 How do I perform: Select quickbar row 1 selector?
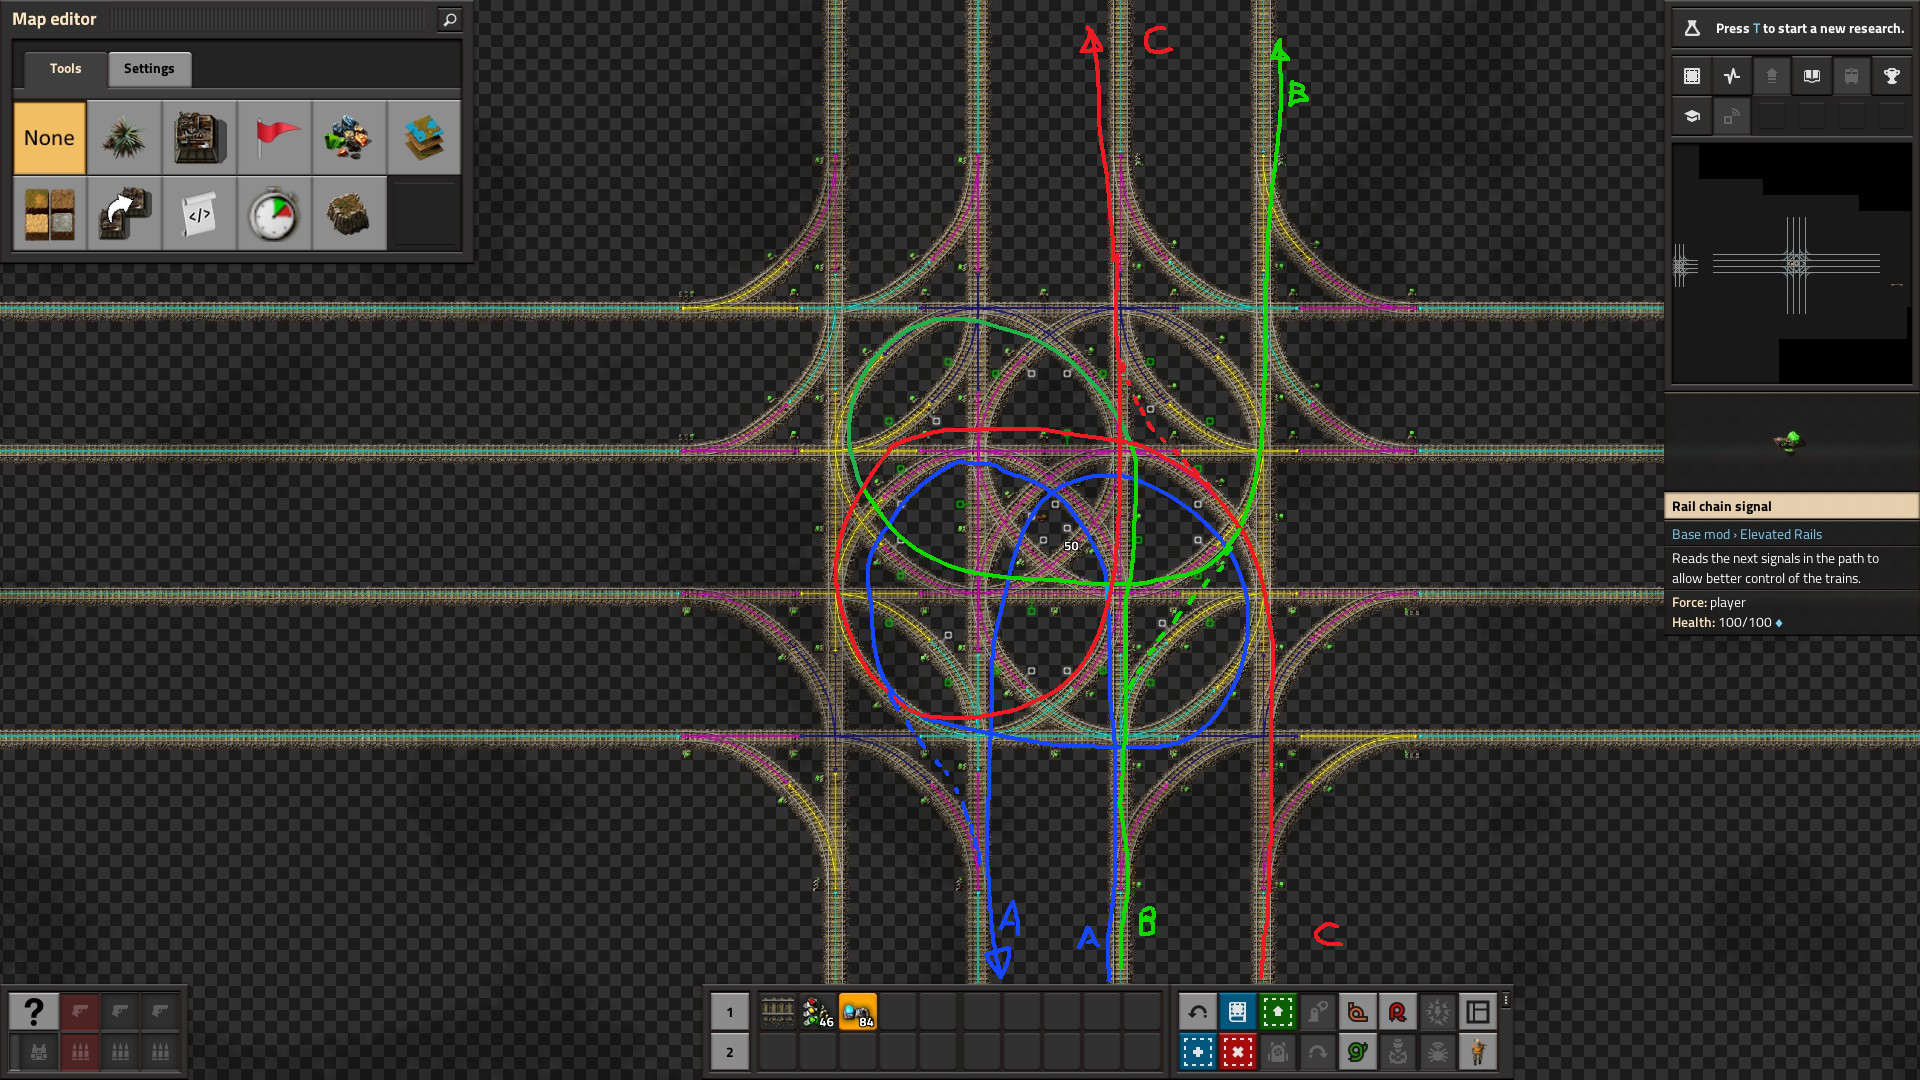click(x=730, y=1012)
